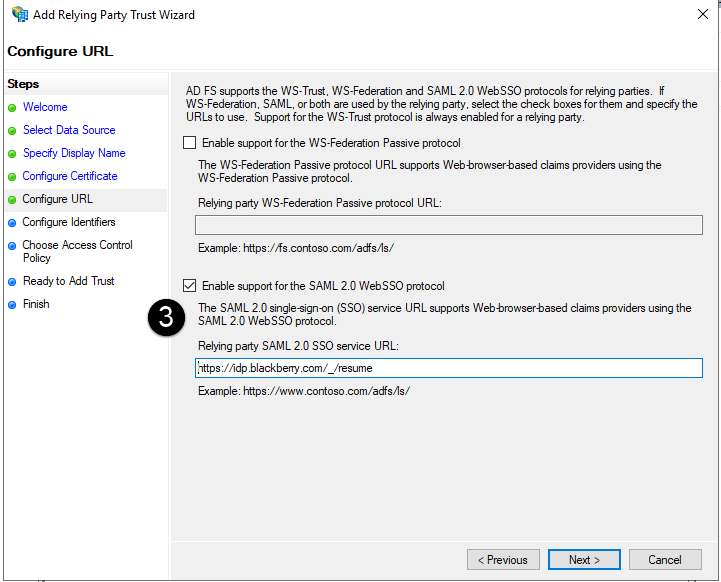
Task: Go to the Welcome step
Action: pos(45,107)
